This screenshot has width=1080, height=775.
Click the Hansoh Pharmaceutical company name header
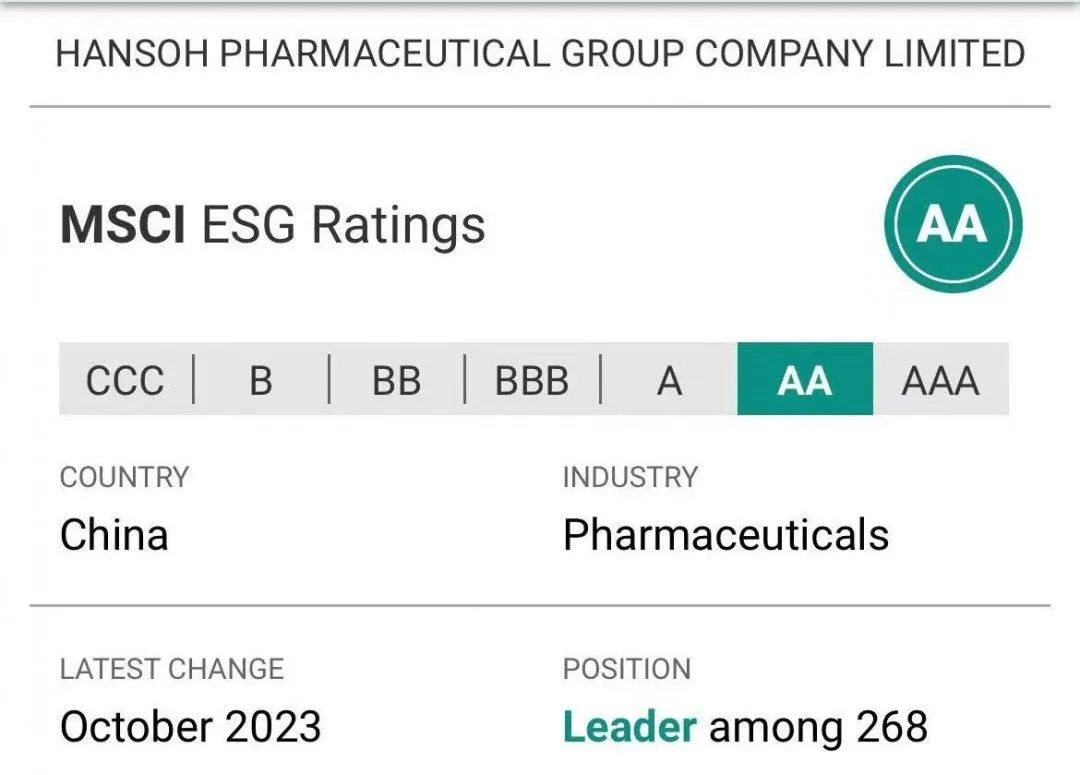[x=540, y=54]
